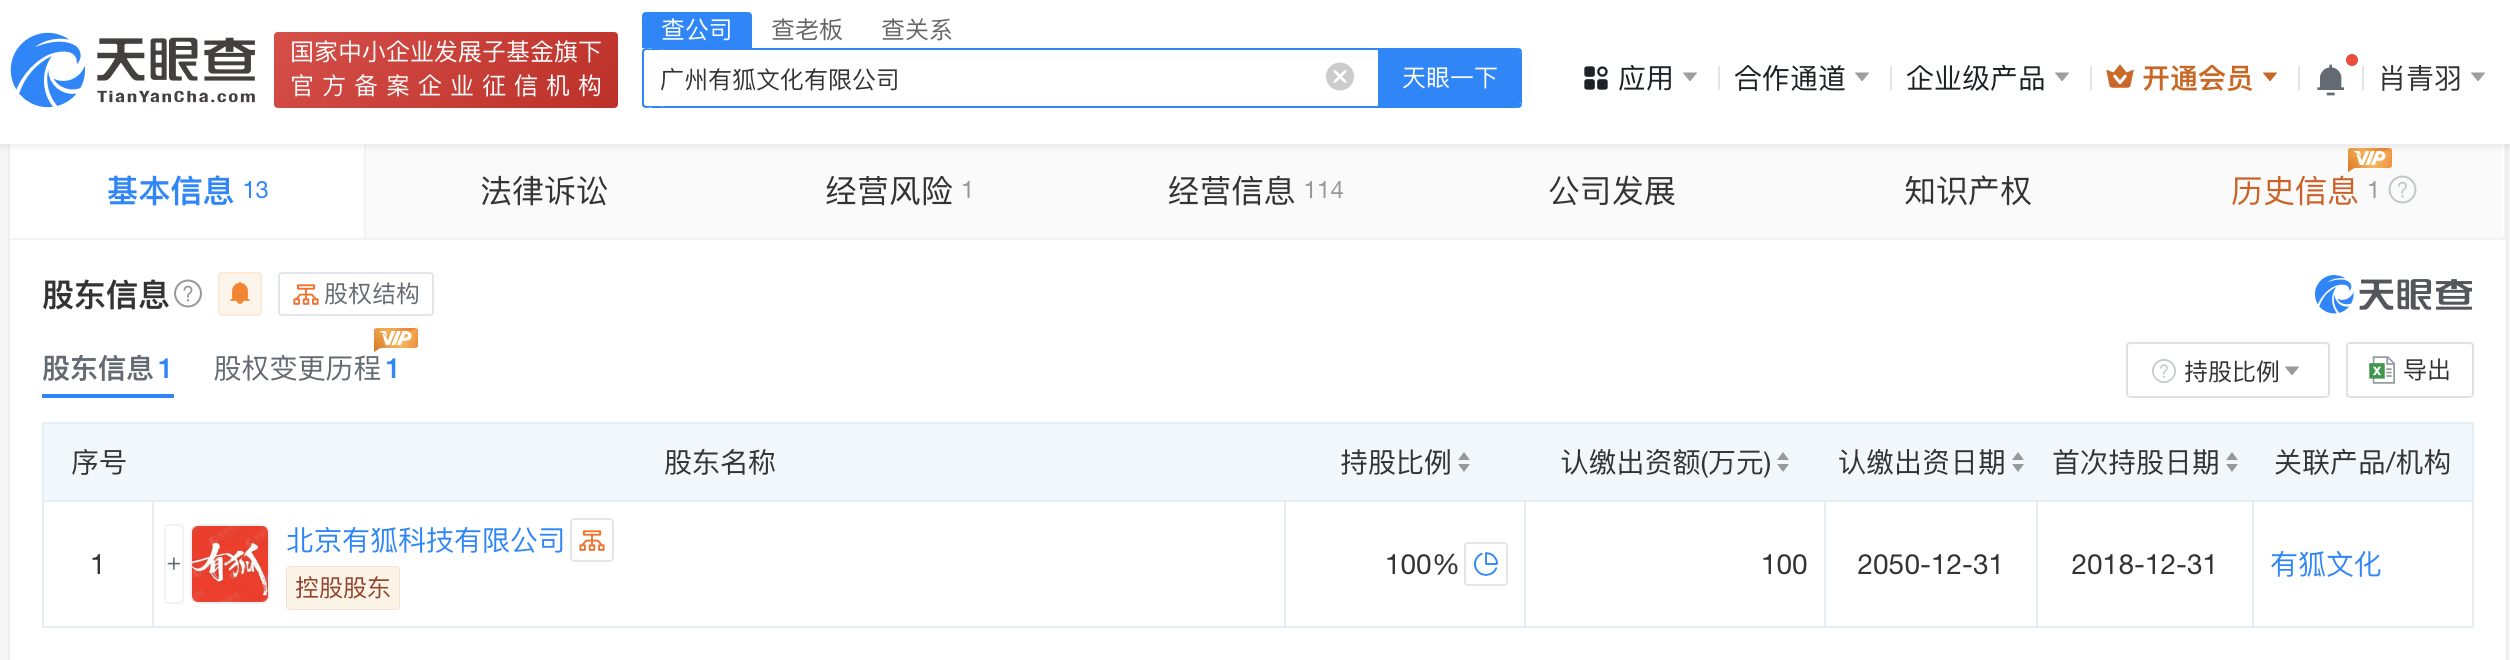Click the 开通会员 crown icon
Image resolution: width=2510 pixels, height=660 pixels.
2120,78
